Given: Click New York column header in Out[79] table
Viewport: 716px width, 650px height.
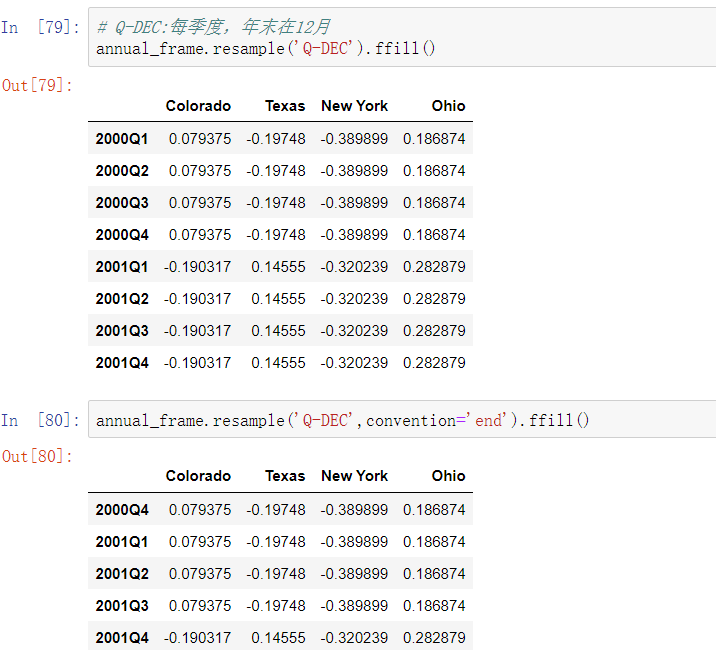Looking at the screenshot, I should pos(354,106).
